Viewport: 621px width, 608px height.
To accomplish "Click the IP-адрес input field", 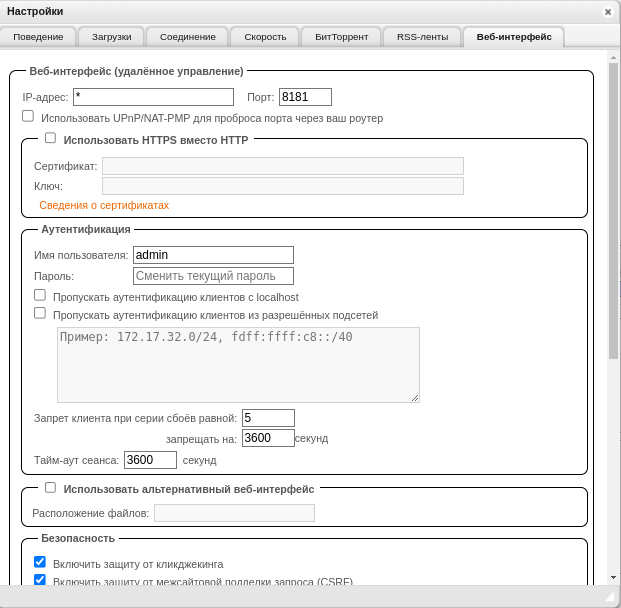I will click(153, 97).
